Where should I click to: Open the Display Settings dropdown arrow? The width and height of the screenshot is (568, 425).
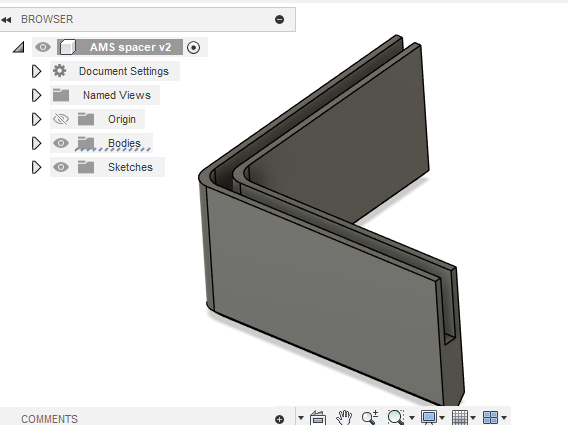click(x=442, y=418)
